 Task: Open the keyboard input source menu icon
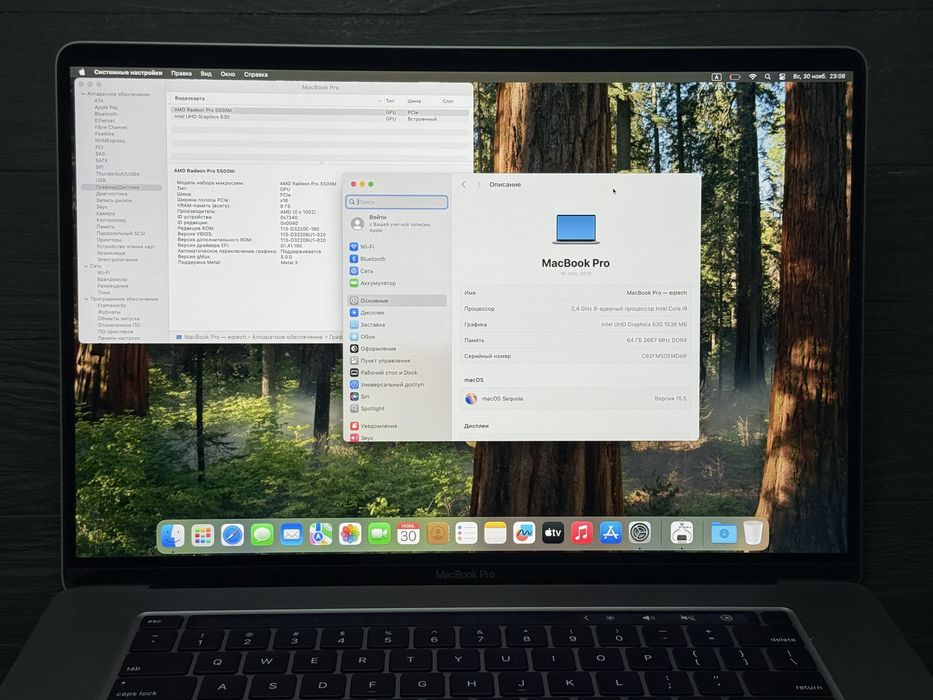(x=717, y=77)
